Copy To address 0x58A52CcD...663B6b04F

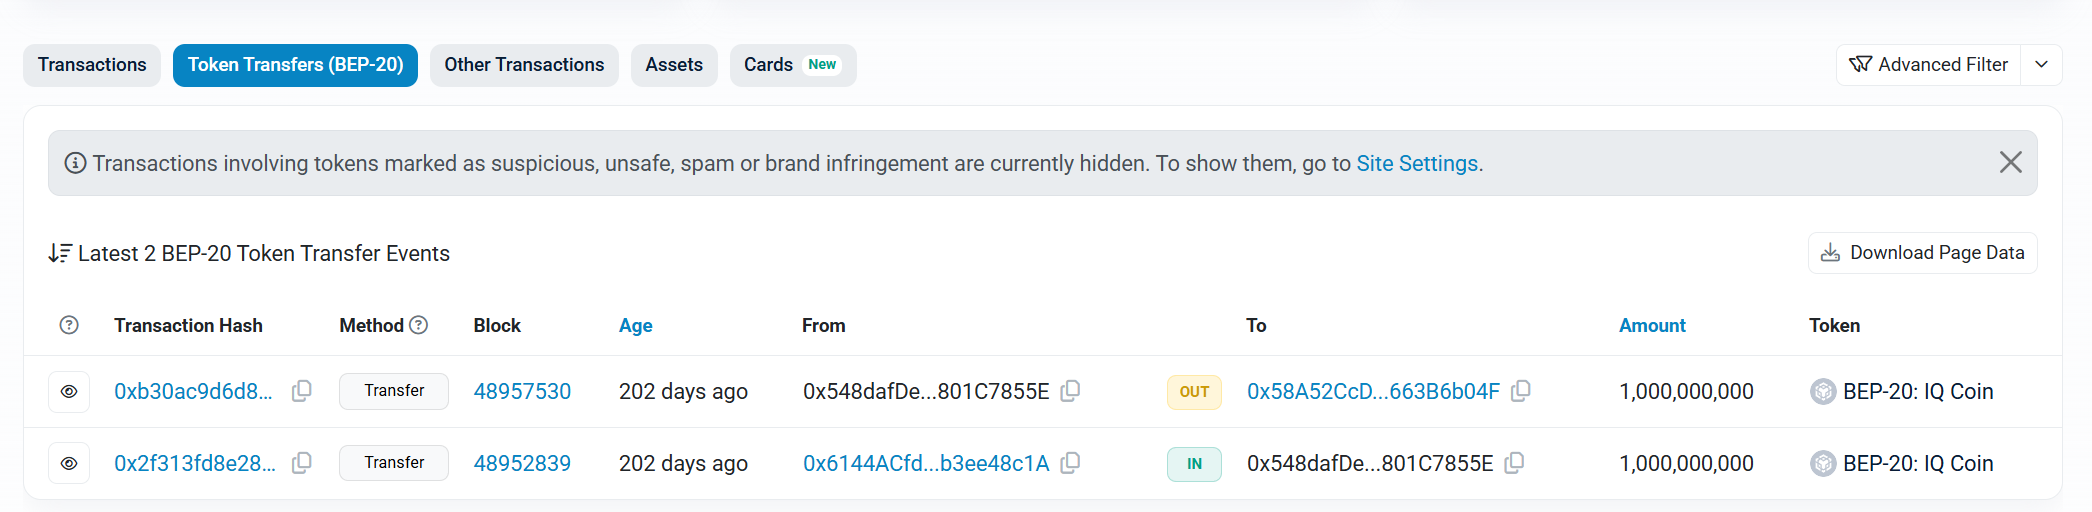pos(1520,391)
